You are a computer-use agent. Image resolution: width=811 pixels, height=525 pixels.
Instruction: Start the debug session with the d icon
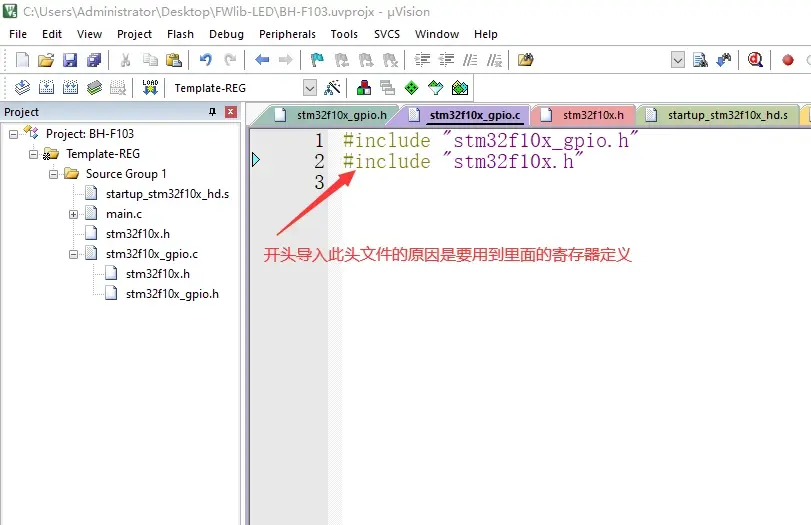tap(755, 60)
